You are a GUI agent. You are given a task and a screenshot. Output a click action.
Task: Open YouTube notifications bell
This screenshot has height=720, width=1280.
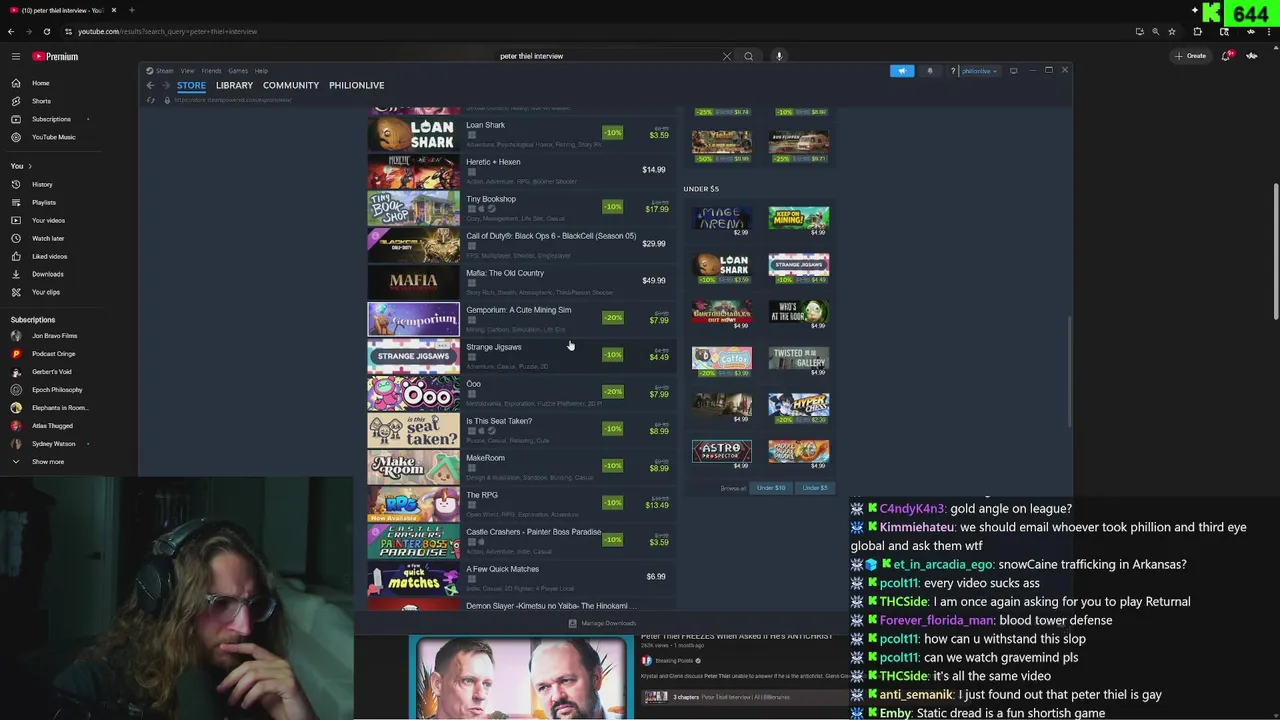point(1226,56)
